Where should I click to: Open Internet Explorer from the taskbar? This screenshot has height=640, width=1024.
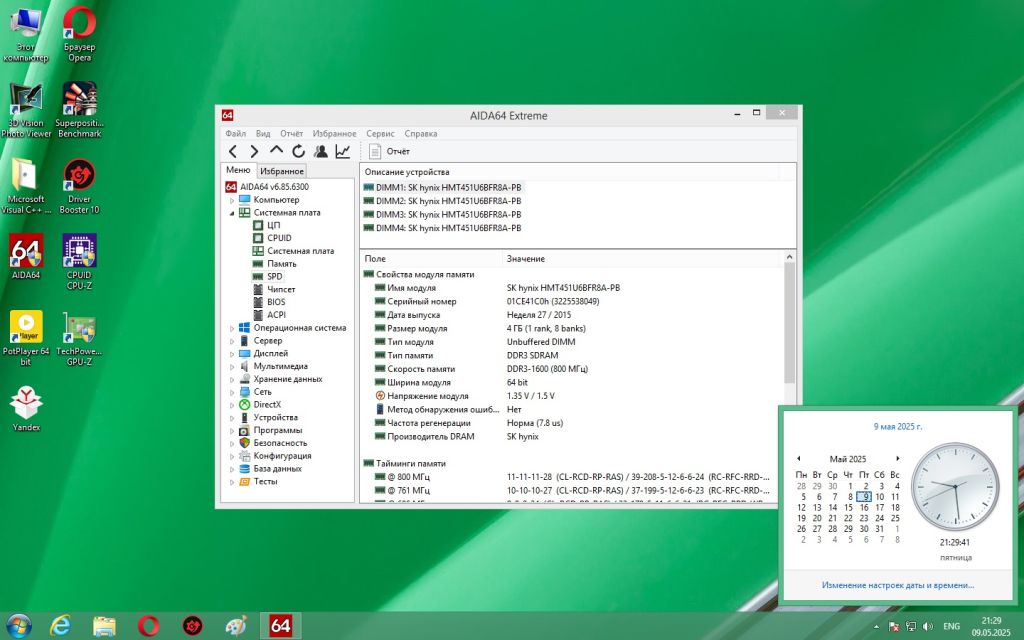point(61,626)
